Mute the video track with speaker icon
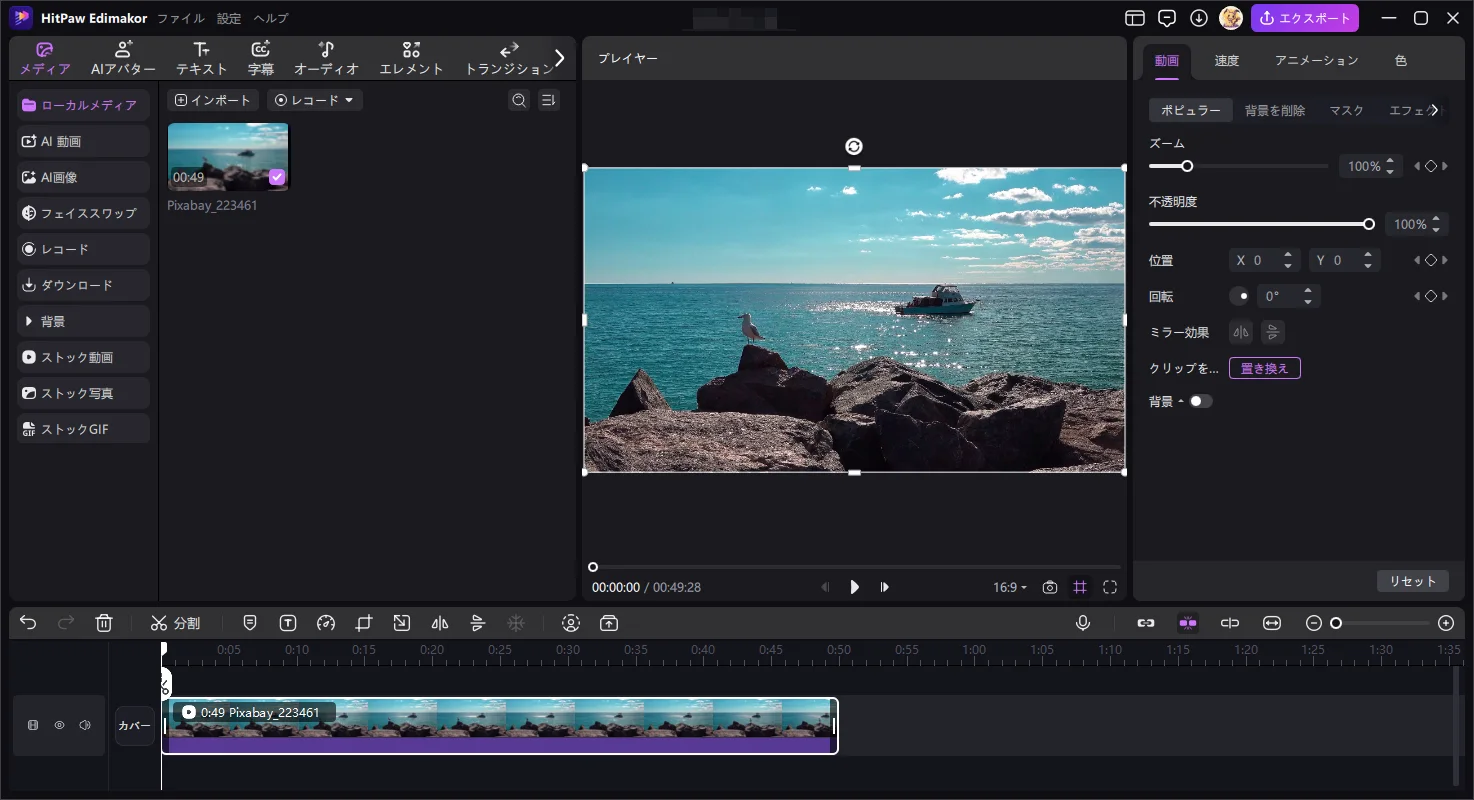 [85, 725]
